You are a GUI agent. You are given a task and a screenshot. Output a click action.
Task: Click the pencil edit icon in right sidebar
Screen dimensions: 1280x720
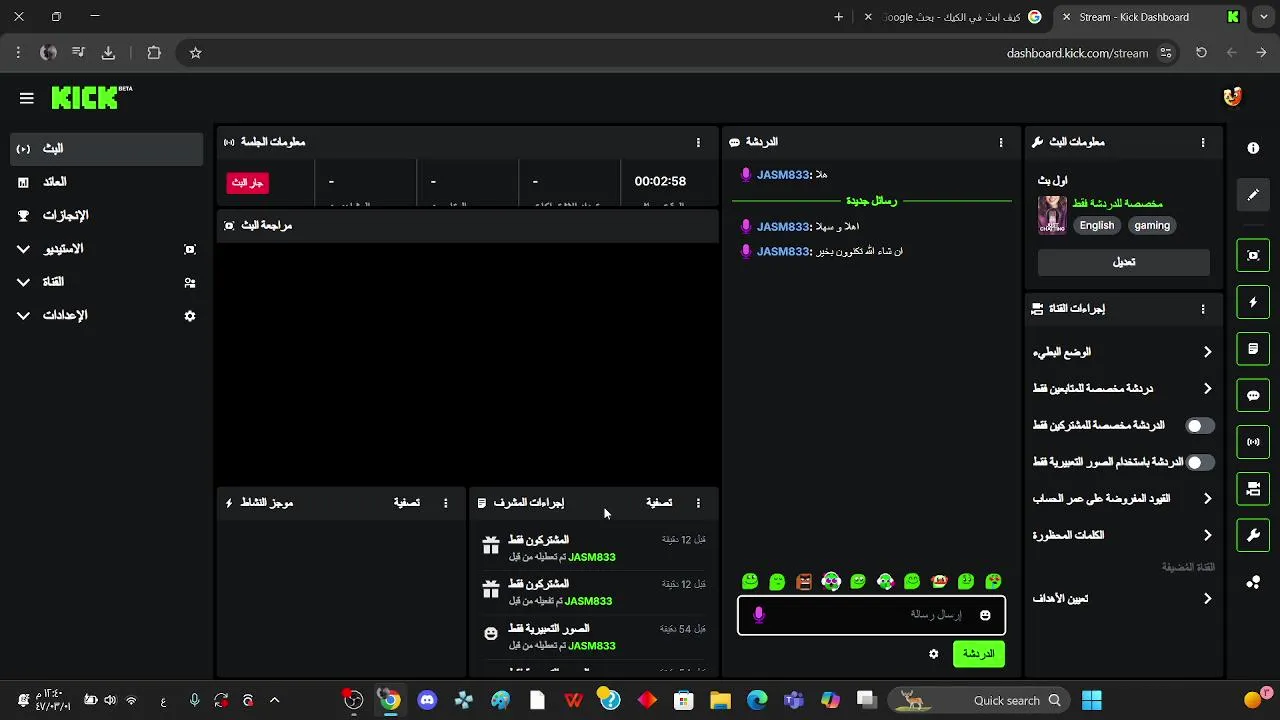pyautogui.click(x=1253, y=195)
